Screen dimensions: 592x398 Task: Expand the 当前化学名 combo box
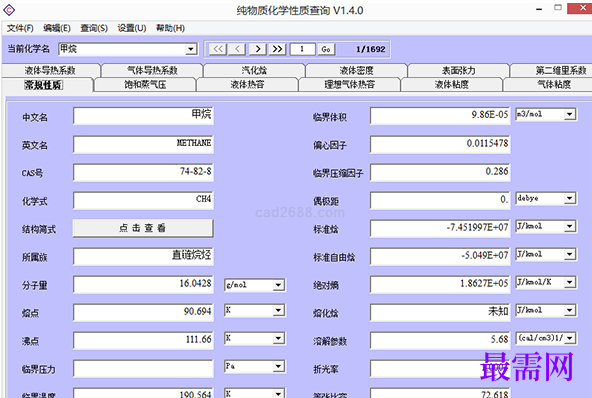(191, 49)
